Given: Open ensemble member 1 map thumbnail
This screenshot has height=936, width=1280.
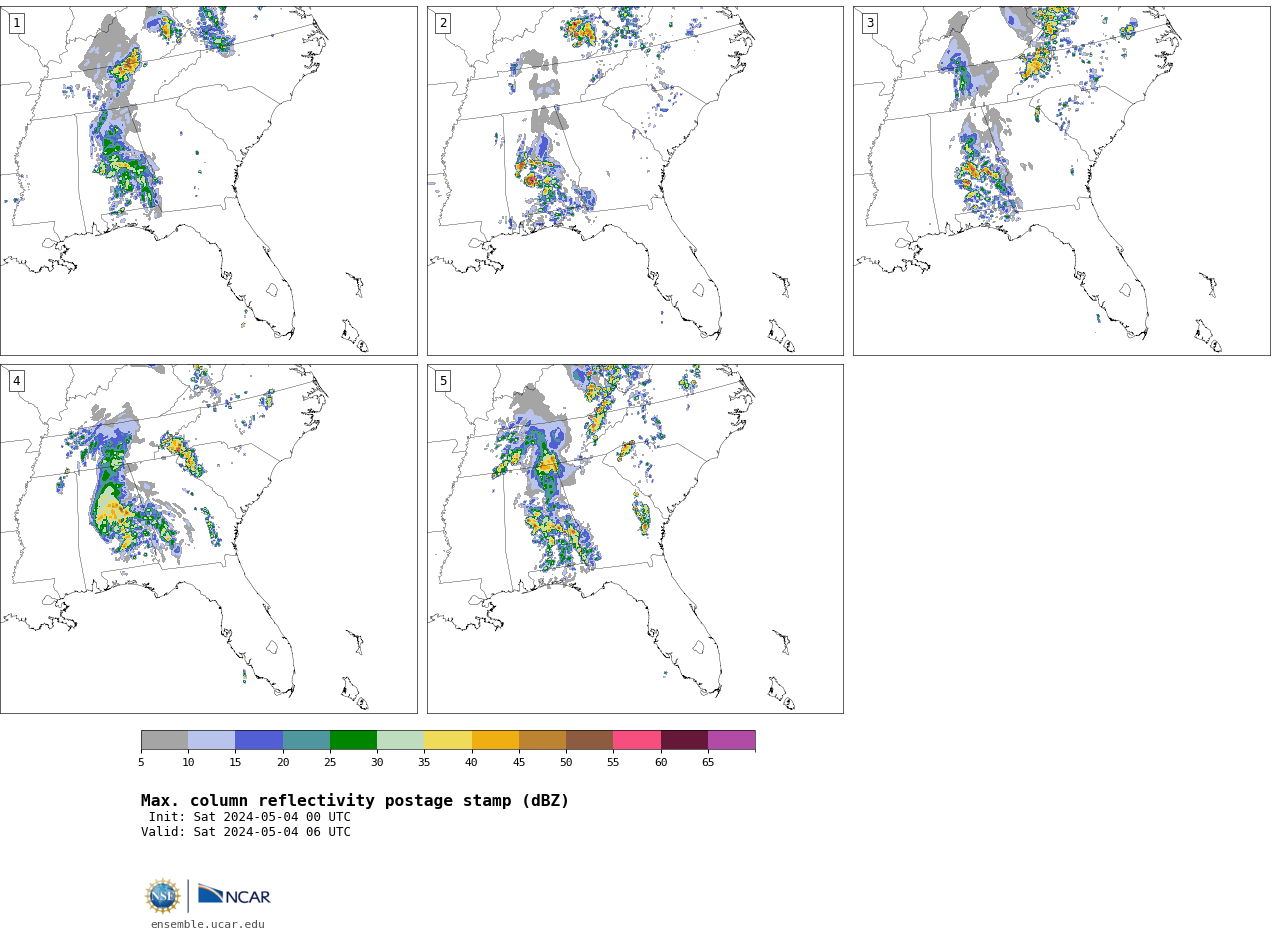Looking at the screenshot, I should tap(208, 181).
